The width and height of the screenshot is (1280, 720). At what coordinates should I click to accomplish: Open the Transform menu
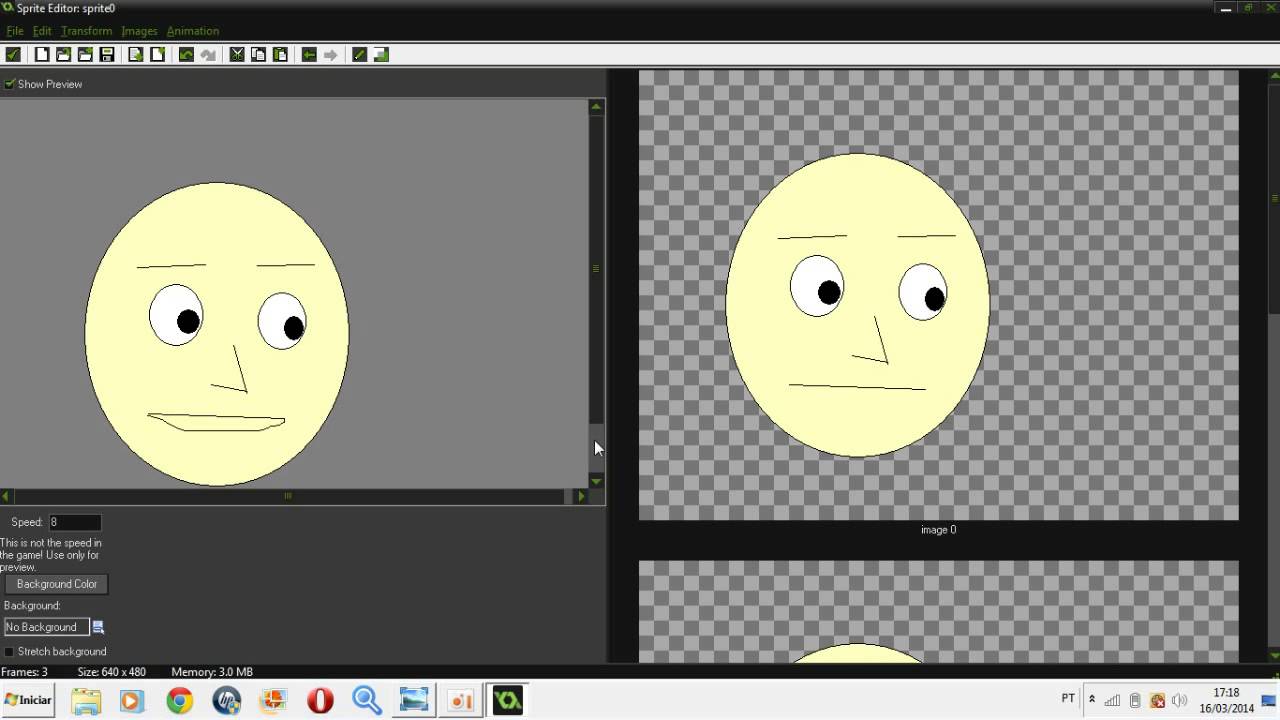click(x=87, y=31)
